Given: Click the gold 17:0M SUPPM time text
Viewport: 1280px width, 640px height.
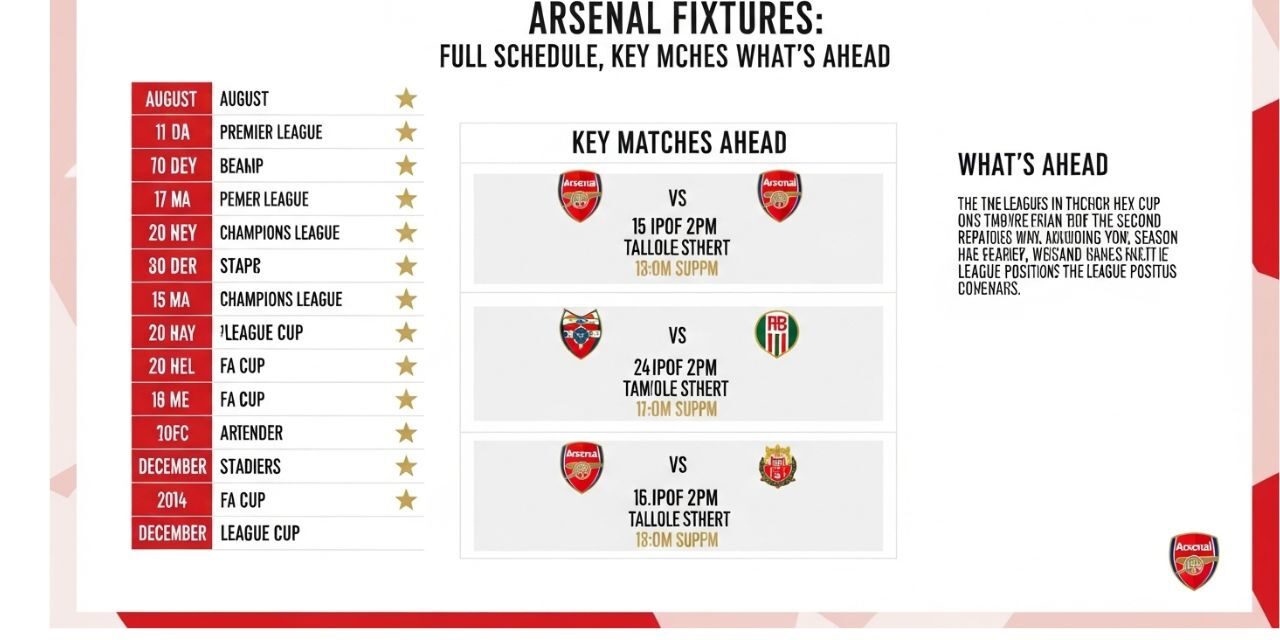Looking at the screenshot, I should 677,410.
